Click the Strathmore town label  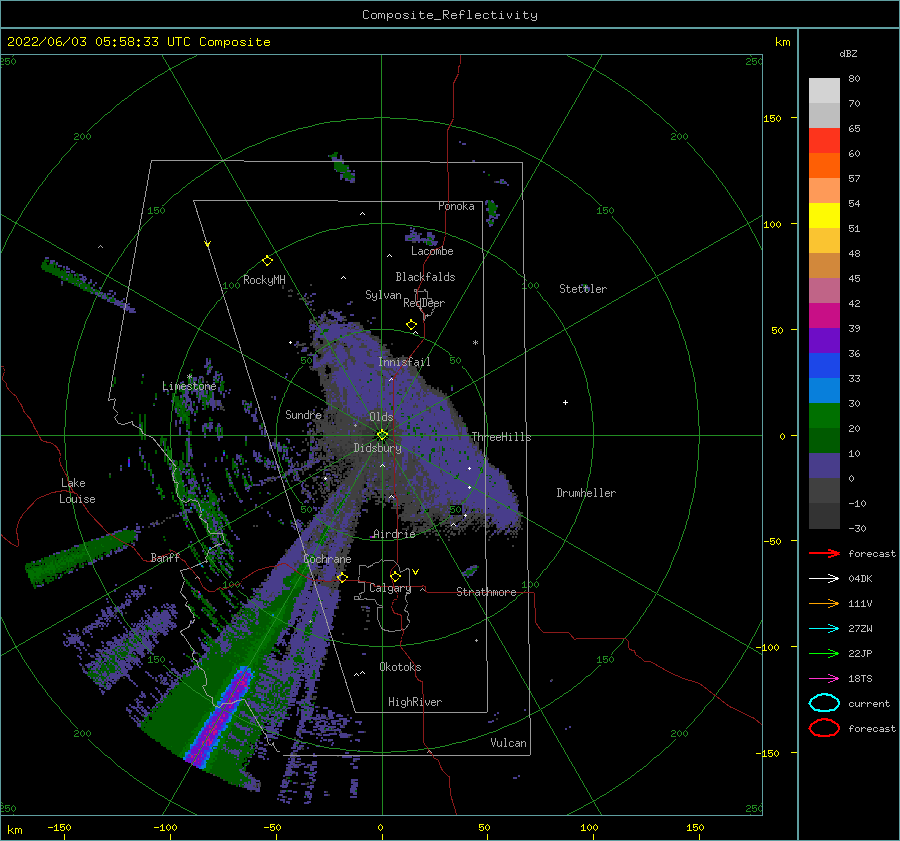[x=486, y=592]
